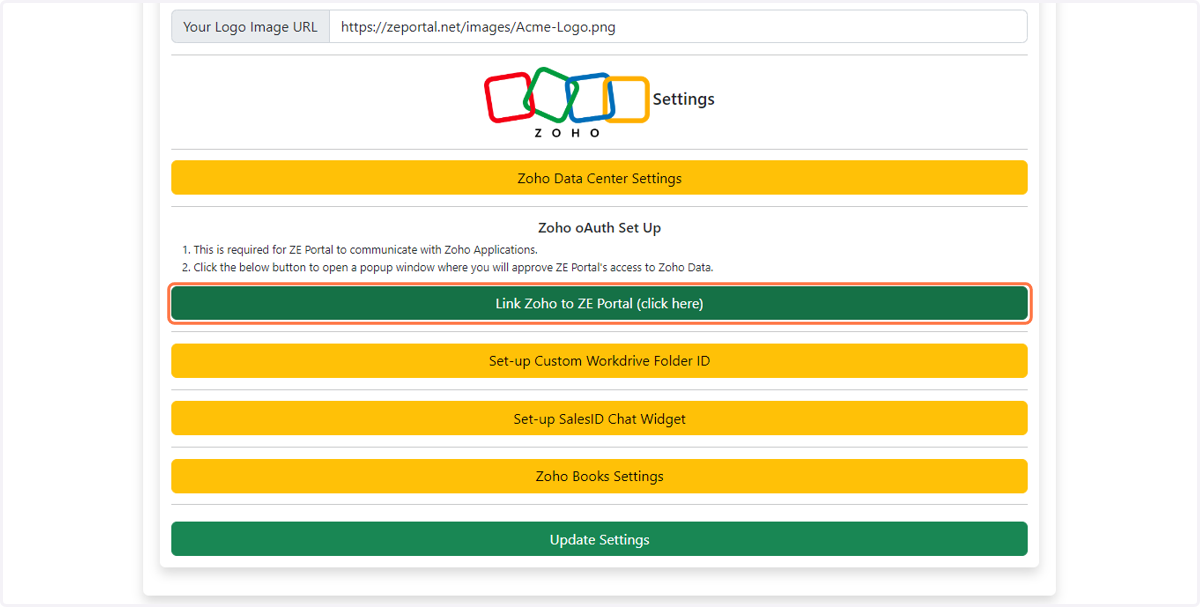
Task: Click the Update Settings button
Action: click(599, 539)
